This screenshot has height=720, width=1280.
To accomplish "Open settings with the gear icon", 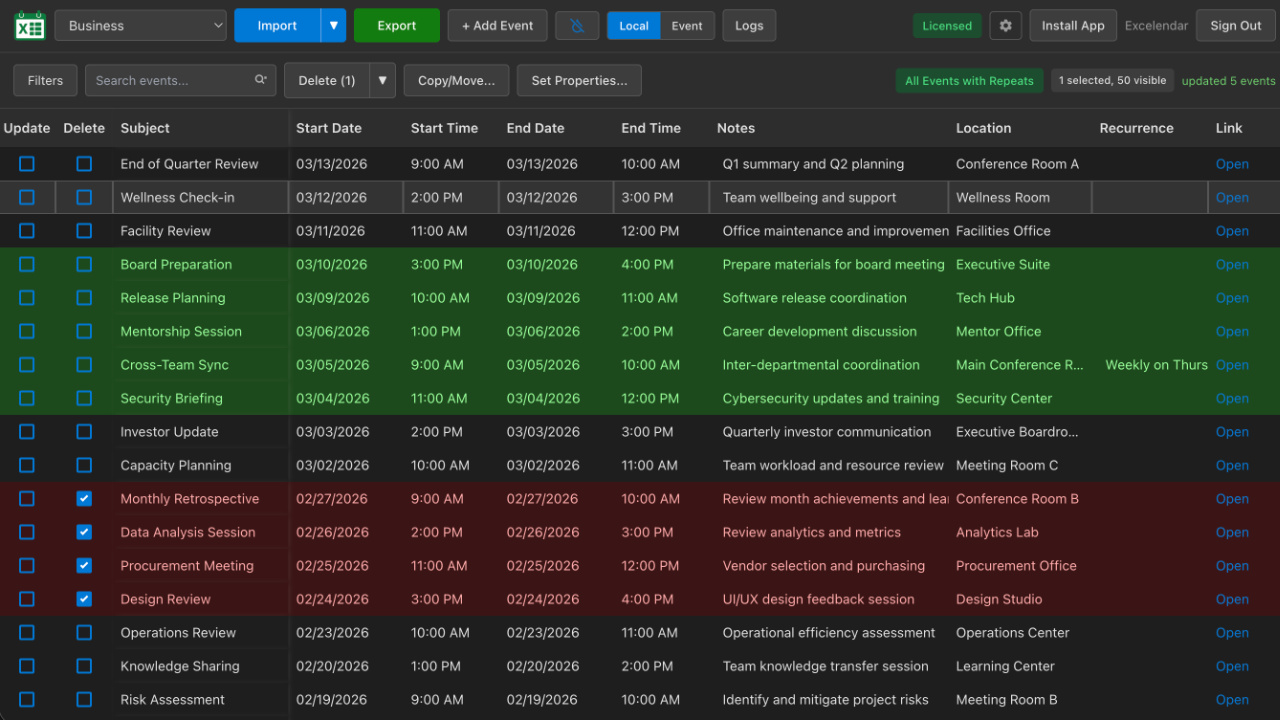I will tap(1005, 26).
